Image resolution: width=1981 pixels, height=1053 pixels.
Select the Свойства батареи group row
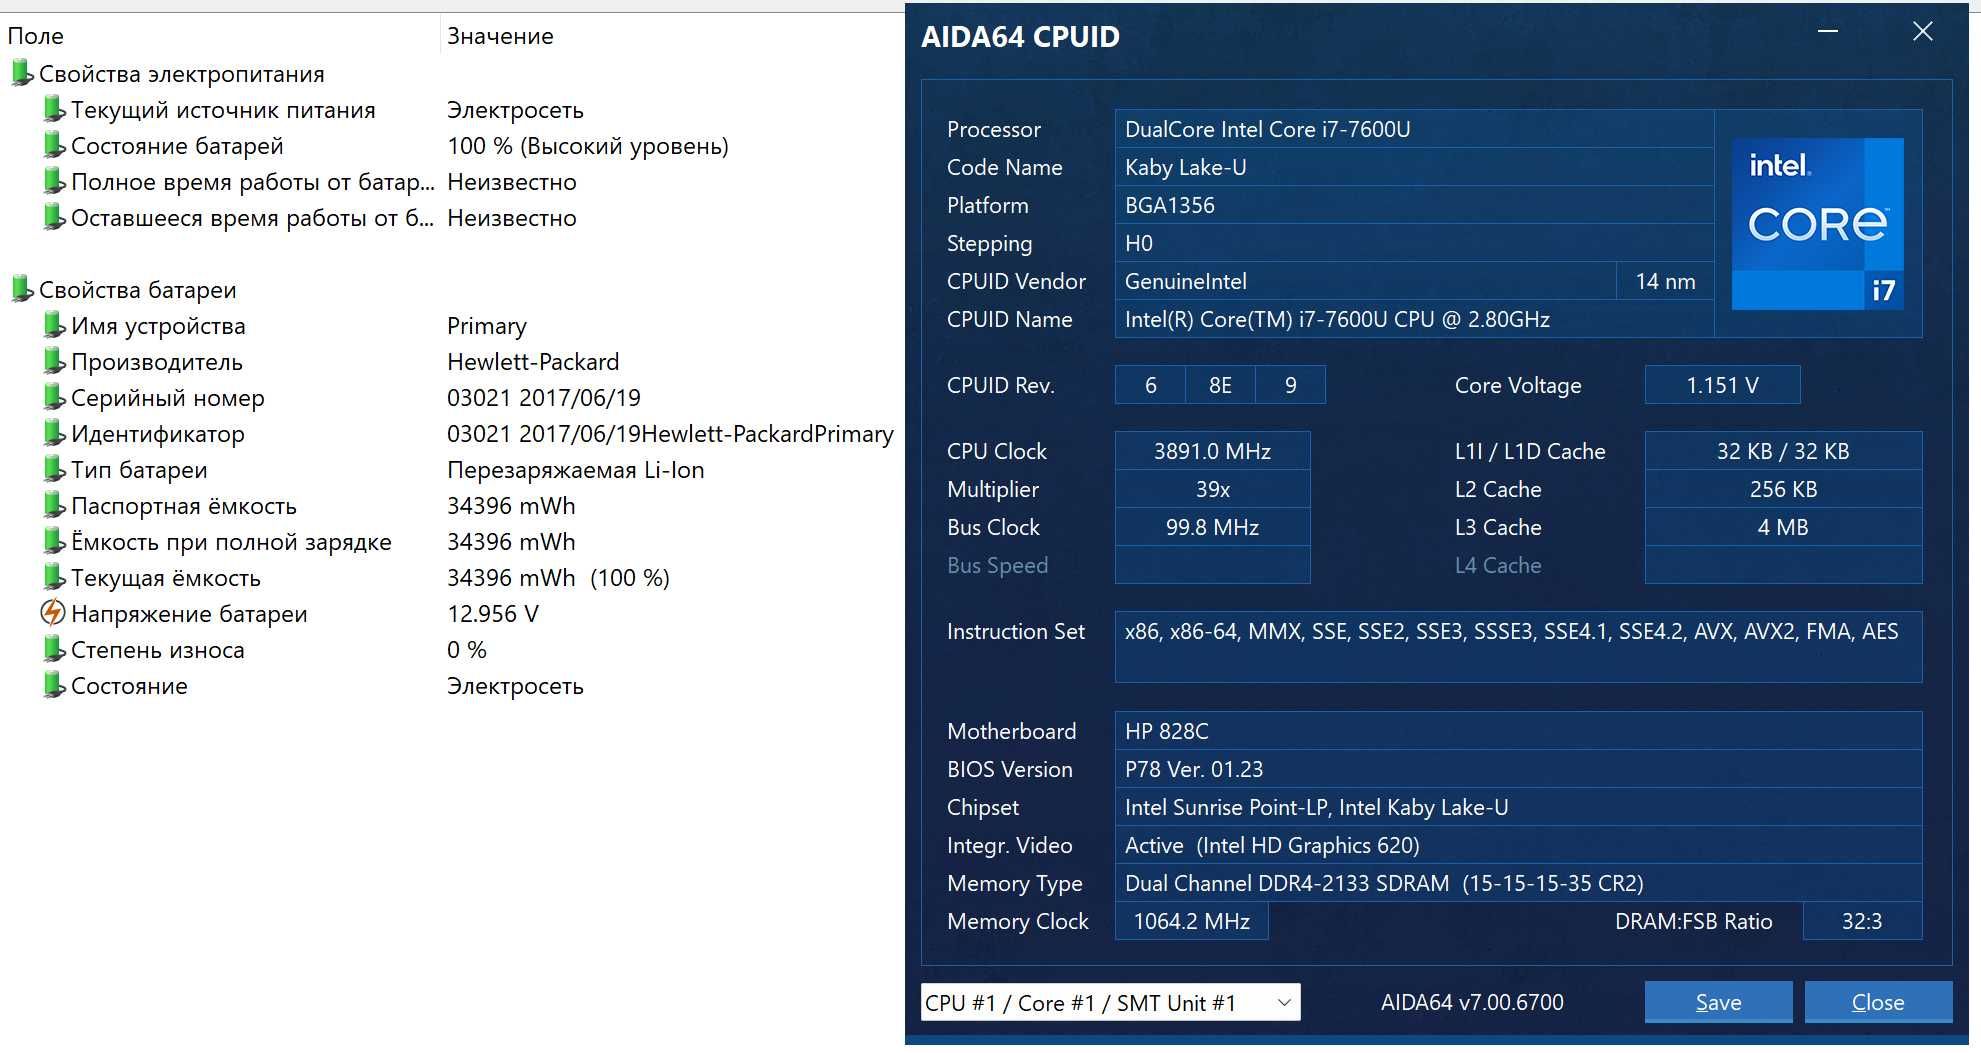pyautogui.click(x=137, y=290)
